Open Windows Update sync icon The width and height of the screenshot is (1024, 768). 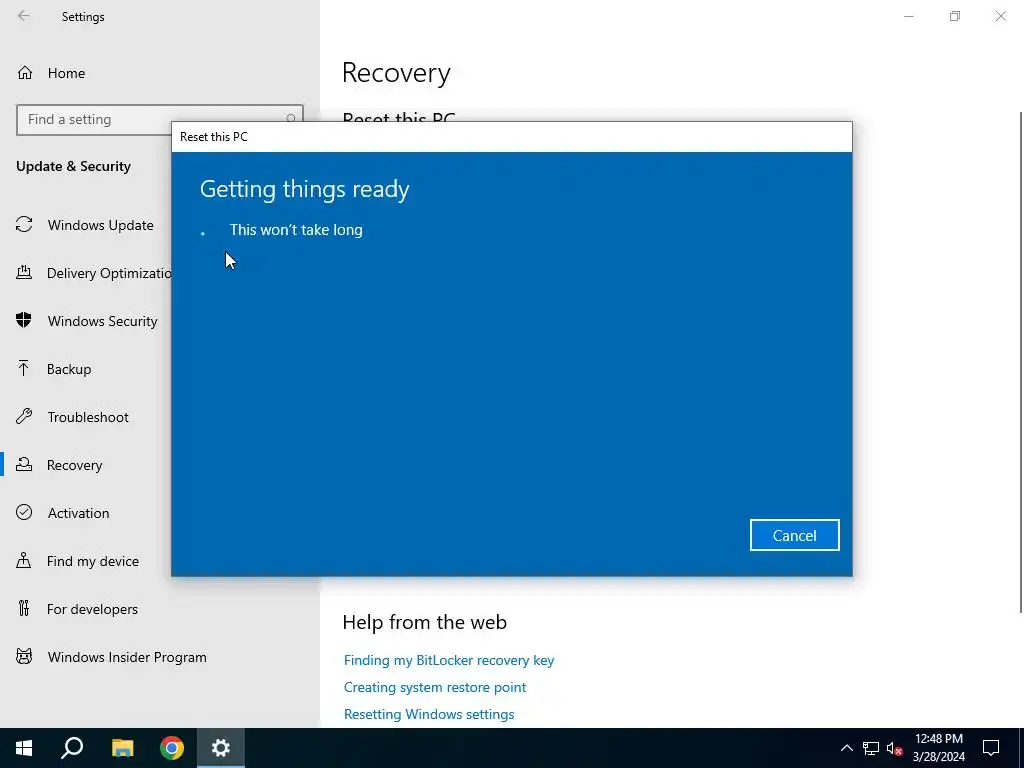(x=24, y=225)
